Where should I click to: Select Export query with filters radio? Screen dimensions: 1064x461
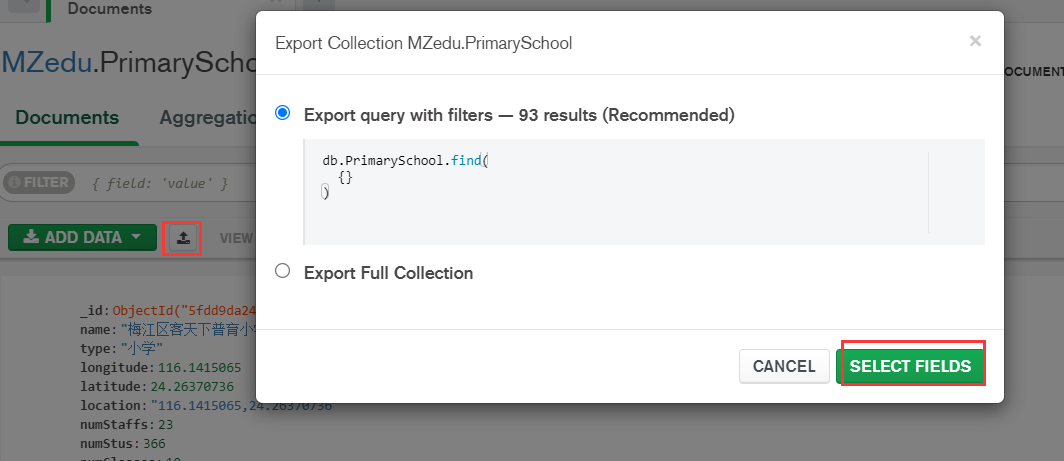click(283, 114)
